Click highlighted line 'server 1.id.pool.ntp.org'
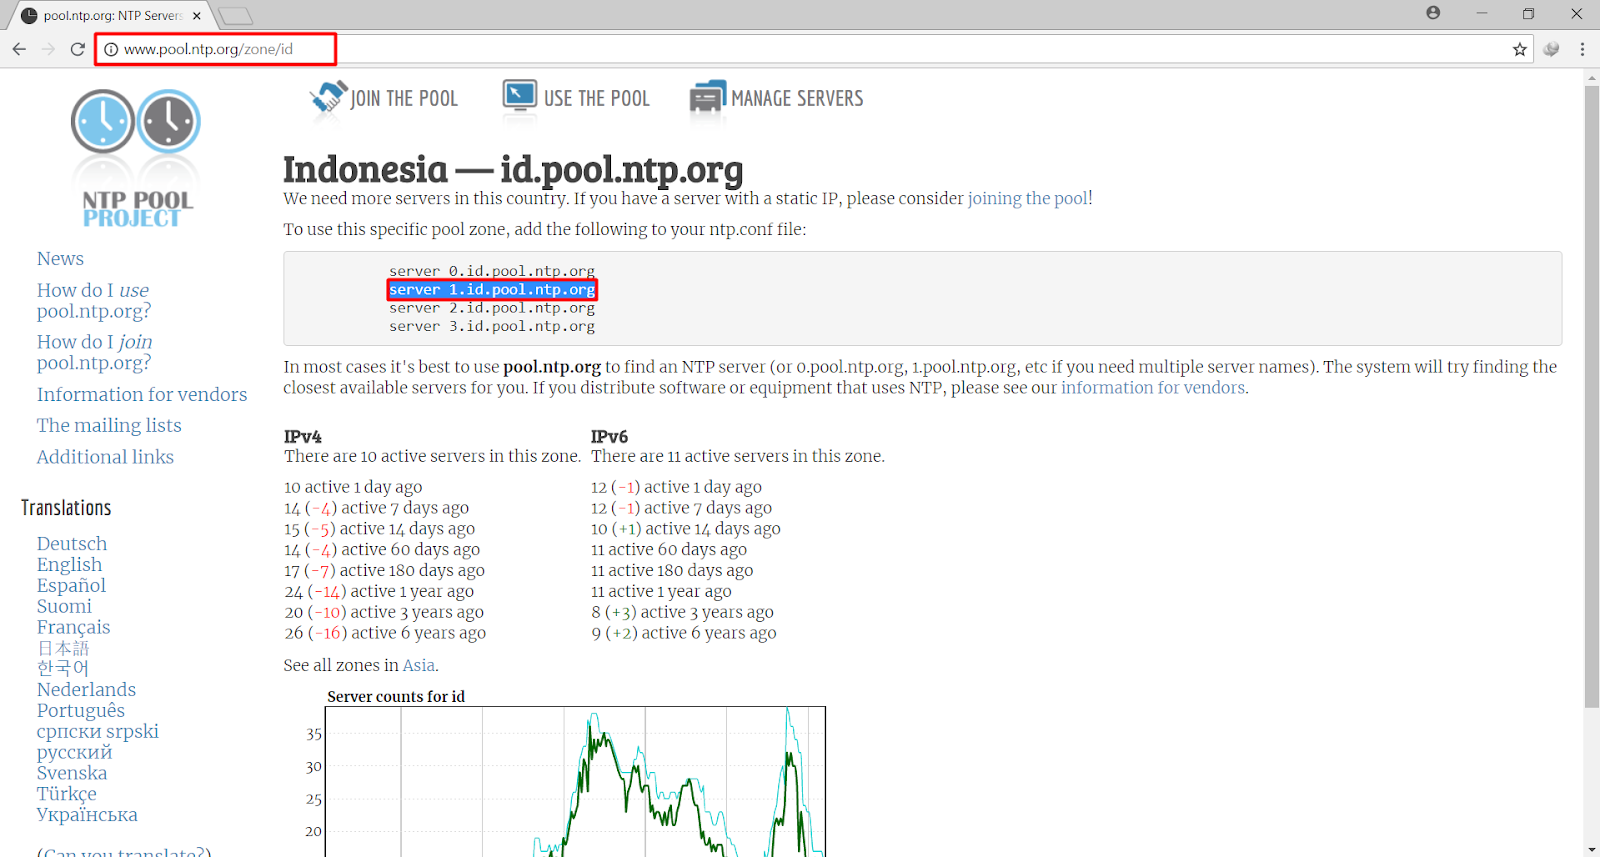 492,290
